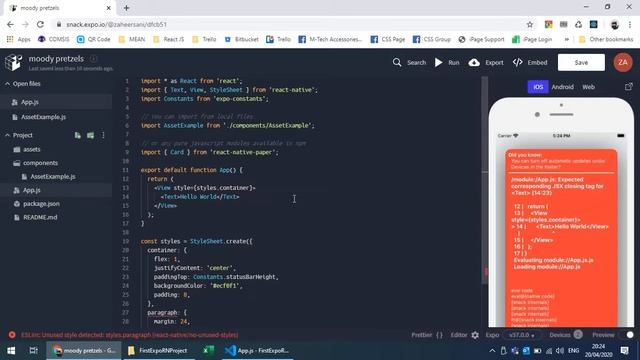Click the import Card line in editor
Image resolution: width=640 pixels, height=360 pixels.
tap(209, 152)
